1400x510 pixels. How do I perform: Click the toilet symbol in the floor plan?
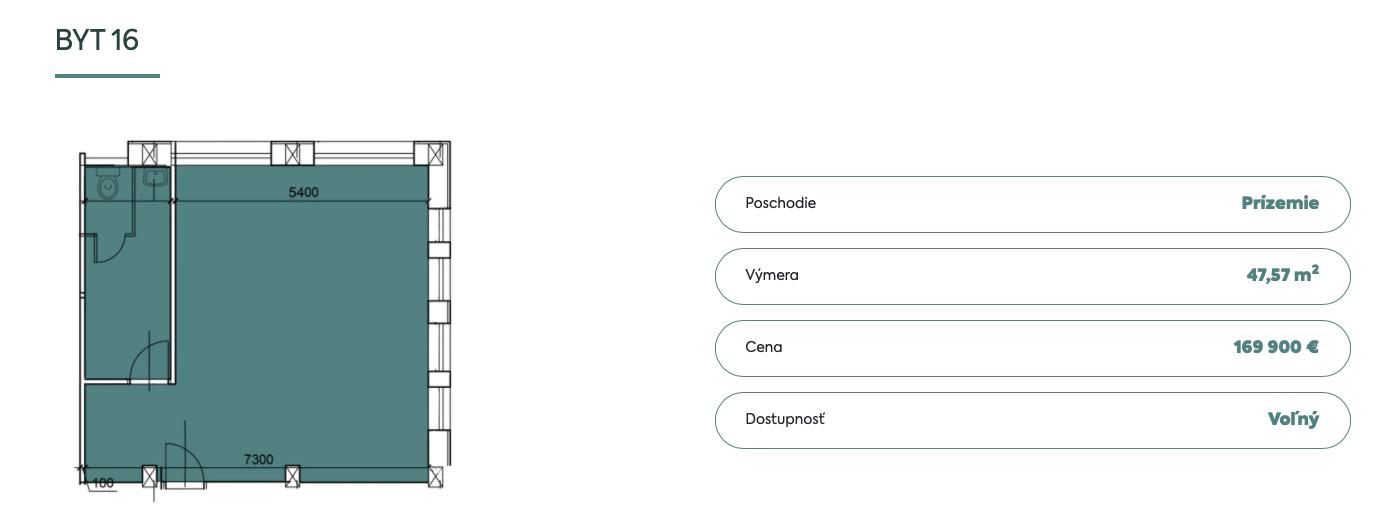tap(108, 185)
